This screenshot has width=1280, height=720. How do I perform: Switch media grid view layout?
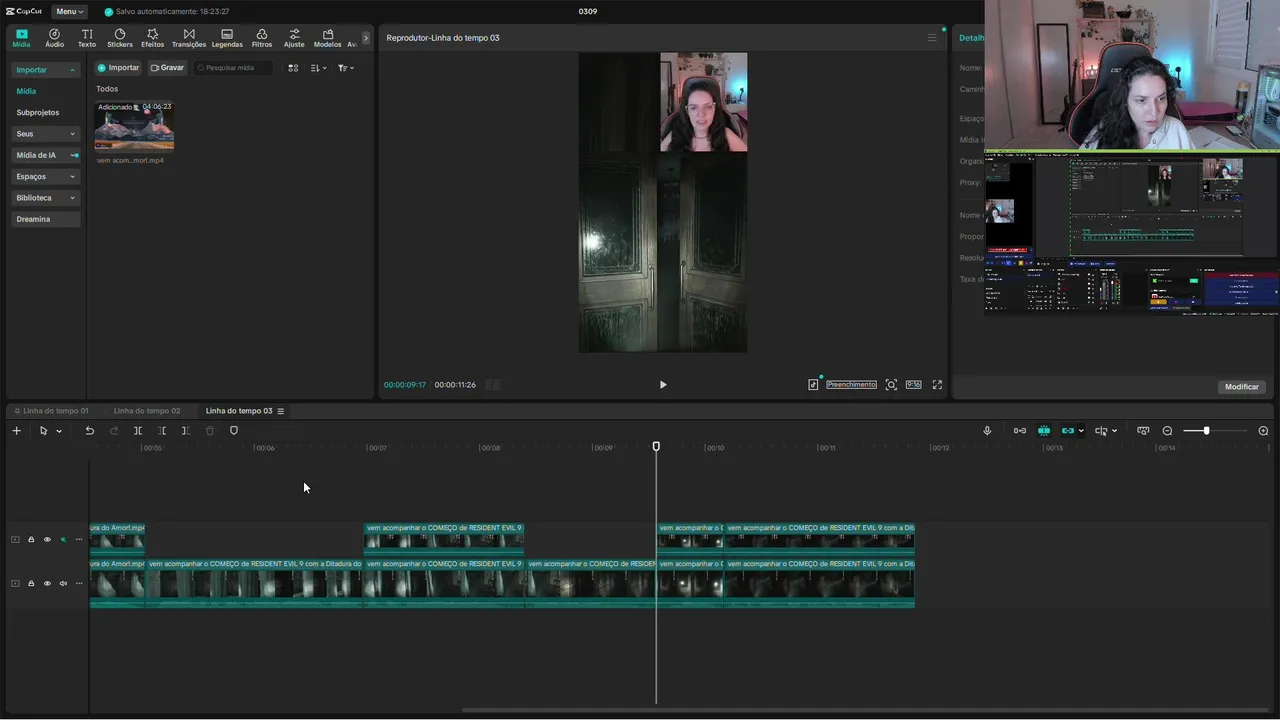tap(293, 68)
